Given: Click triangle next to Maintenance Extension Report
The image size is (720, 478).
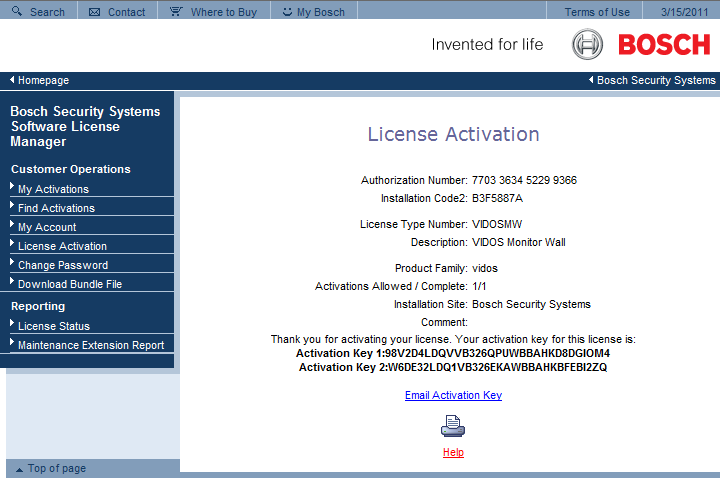Looking at the screenshot, I should point(12,342).
